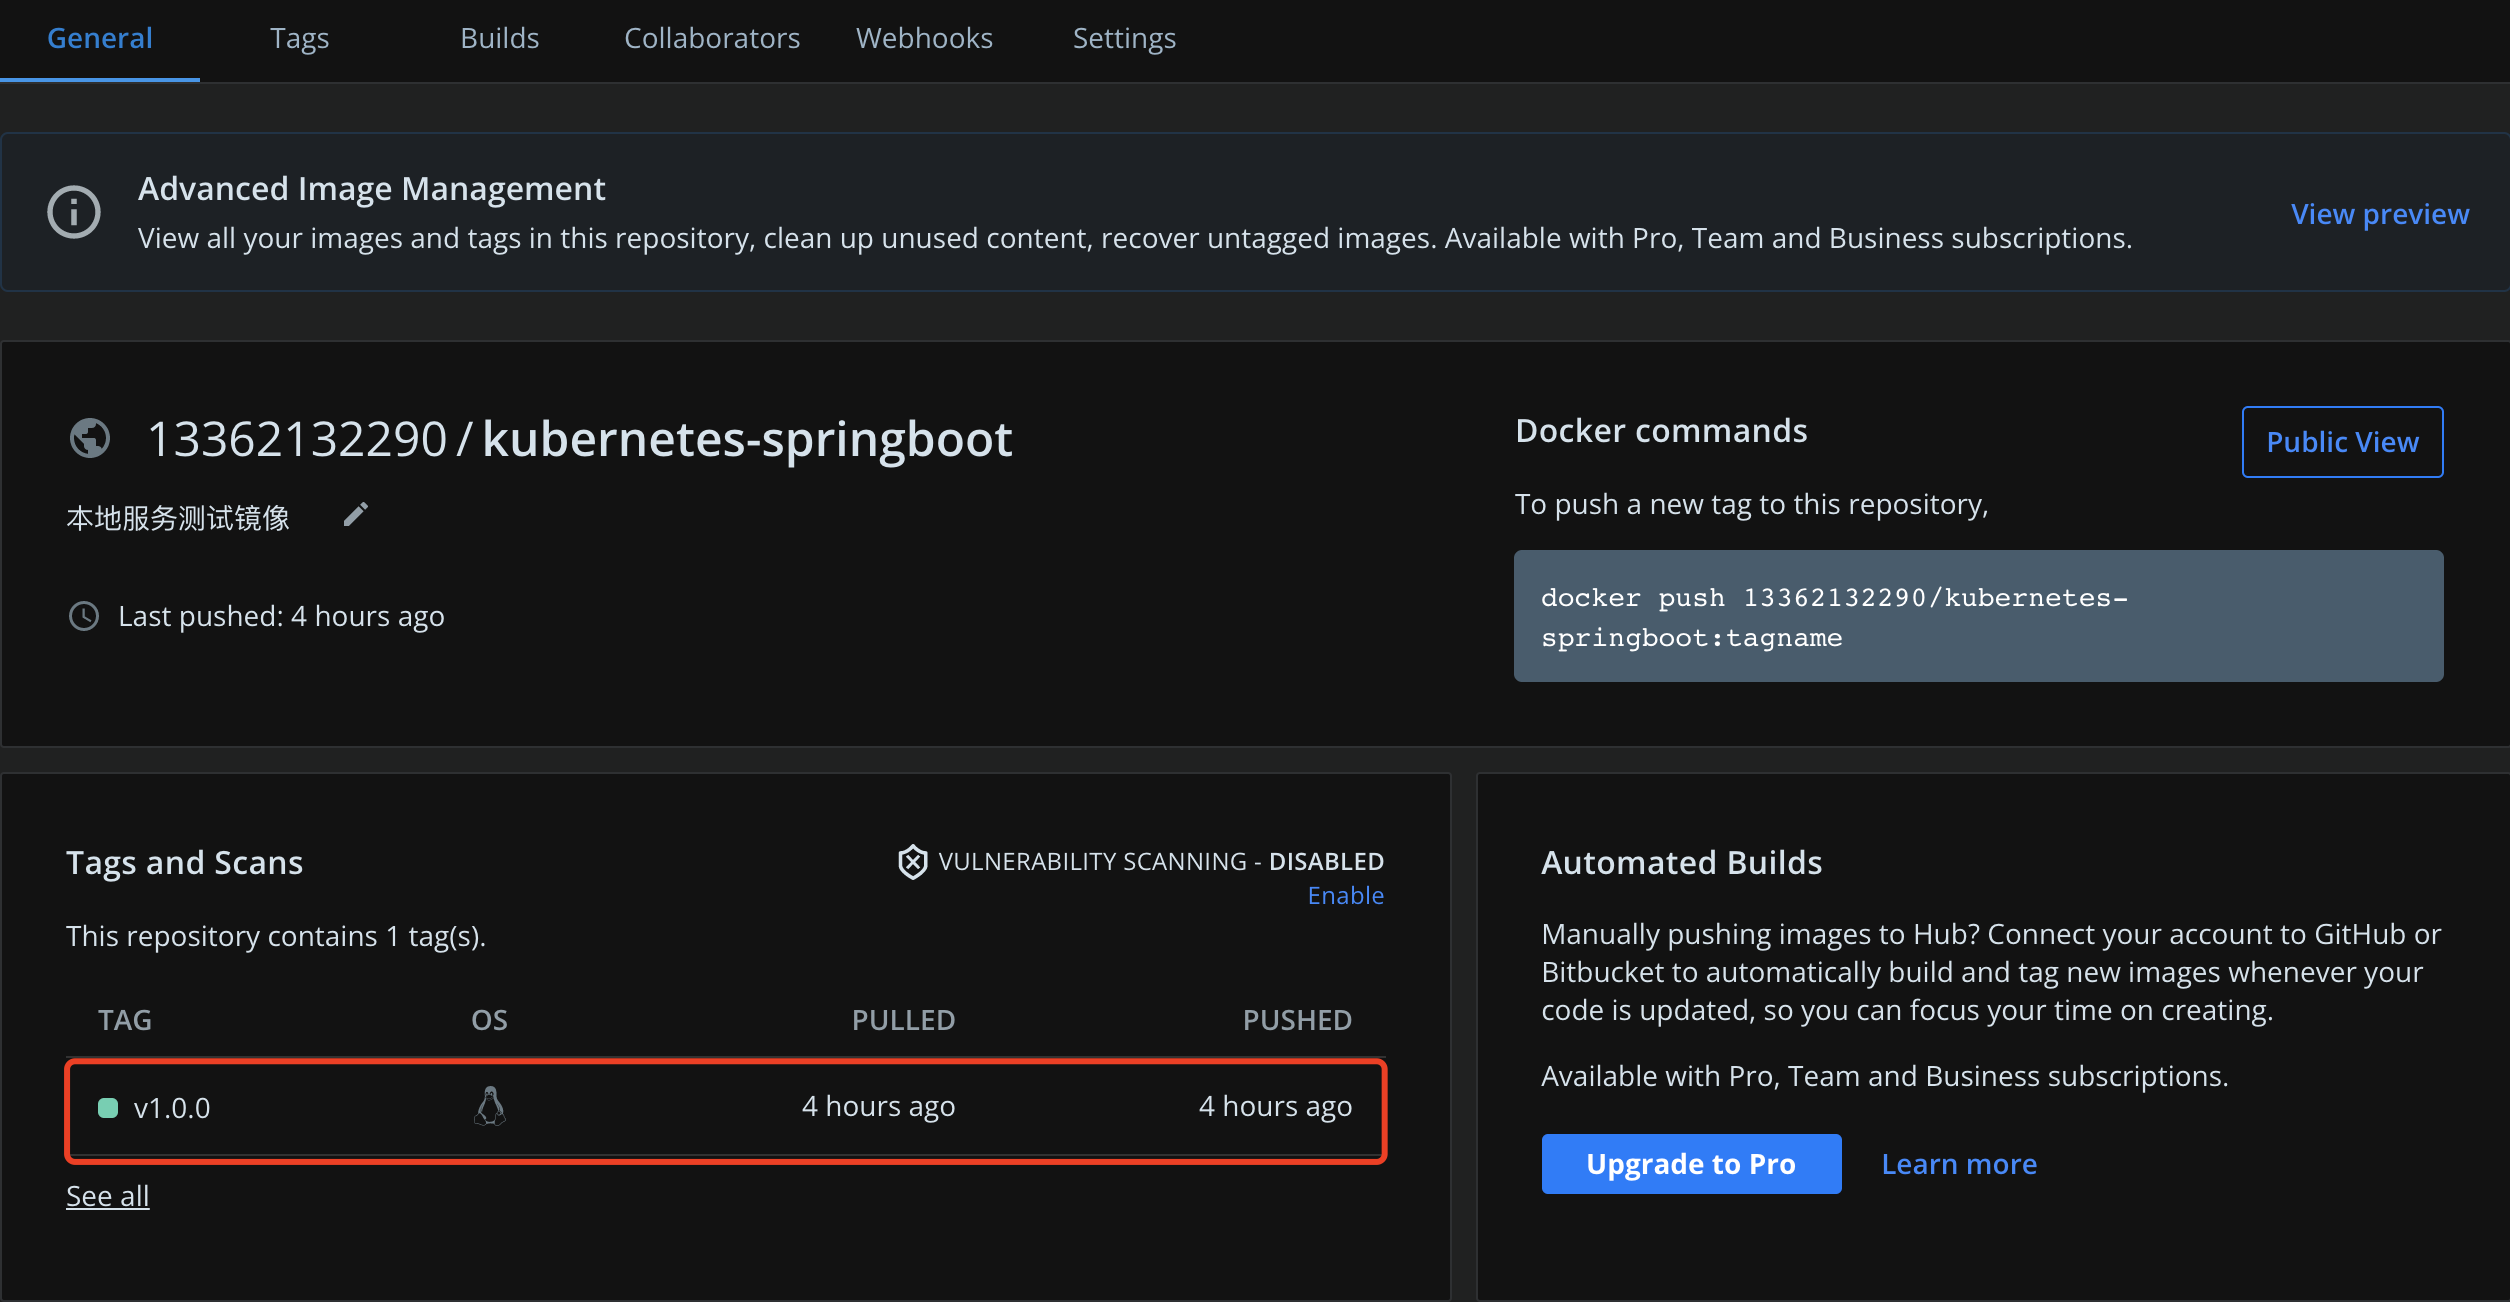Viewport: 2510px width, 1302px height.
Task: Click the View preview link
Action: 2379,214
